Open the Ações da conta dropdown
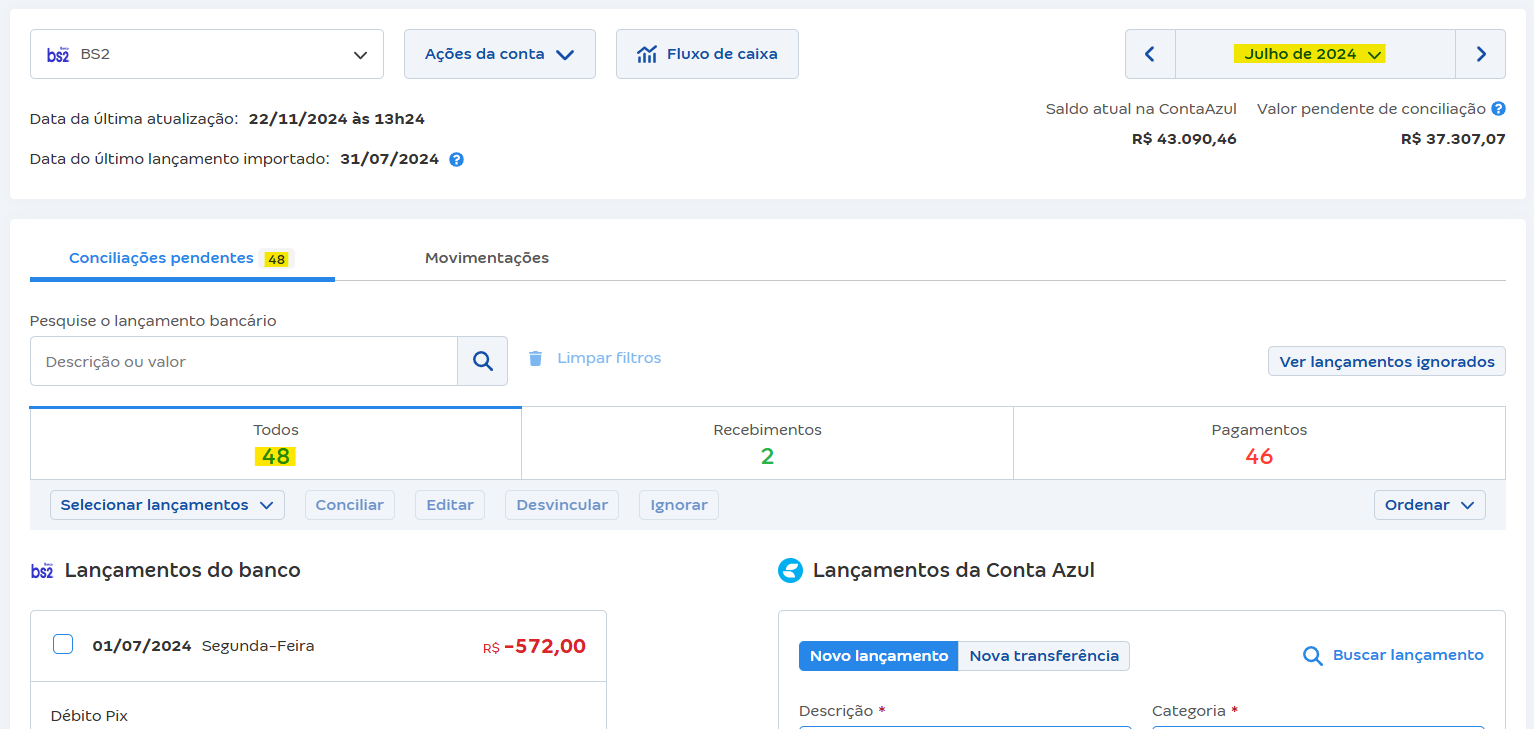The image size is (1534, 729). click(499, 53)
